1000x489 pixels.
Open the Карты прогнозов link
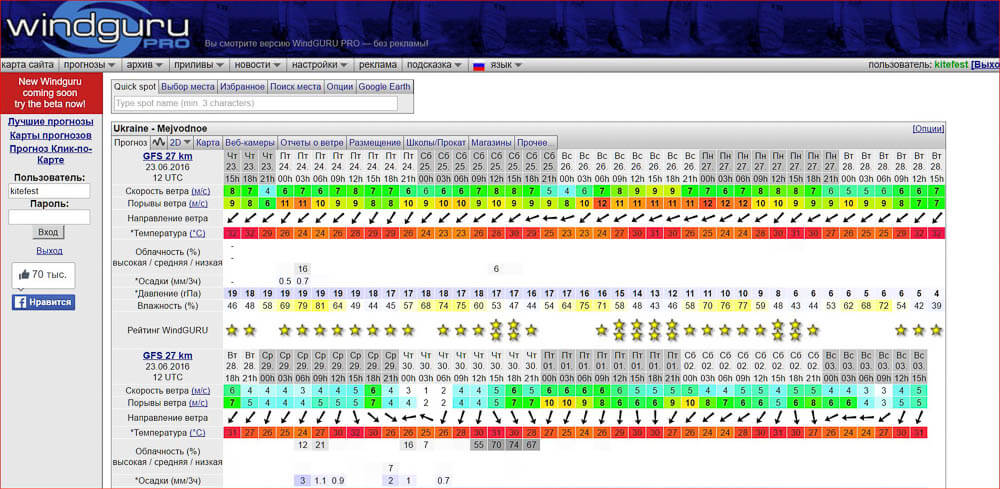click(x=50, y=135)
